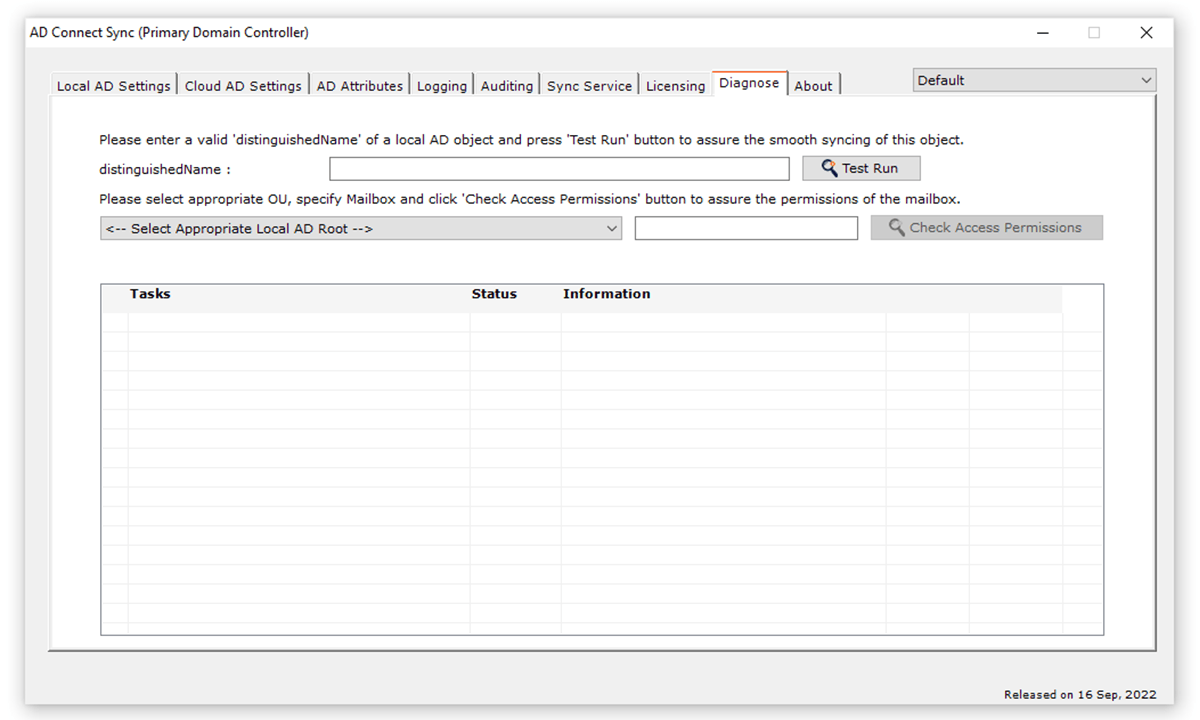1200x720 pixels.
Task: Expand the Default profile dropdown
Action: [1034, 80]
